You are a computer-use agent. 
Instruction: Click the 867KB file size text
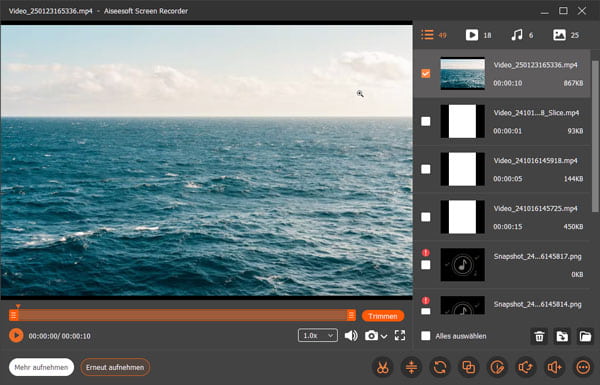click(x=573, y=83)
